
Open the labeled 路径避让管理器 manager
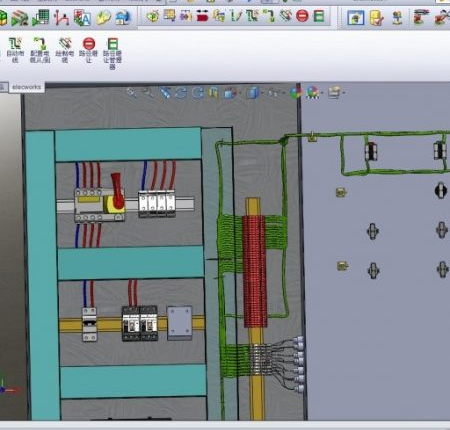[112, 53]
